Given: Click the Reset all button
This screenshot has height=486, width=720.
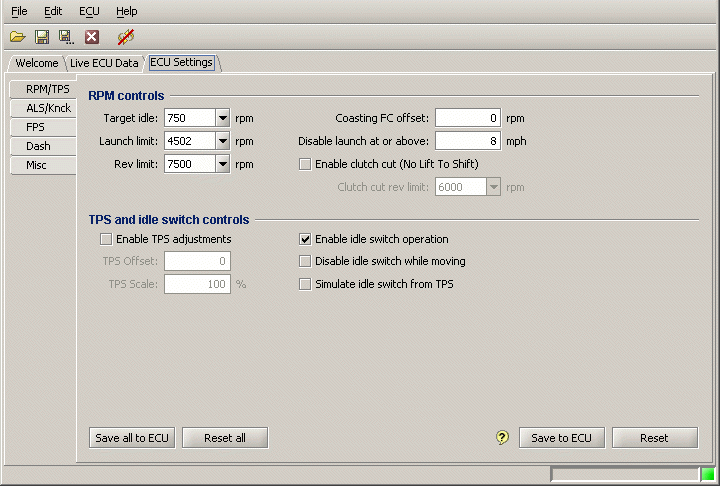Looking at the screenshot, I should [224, 438].
